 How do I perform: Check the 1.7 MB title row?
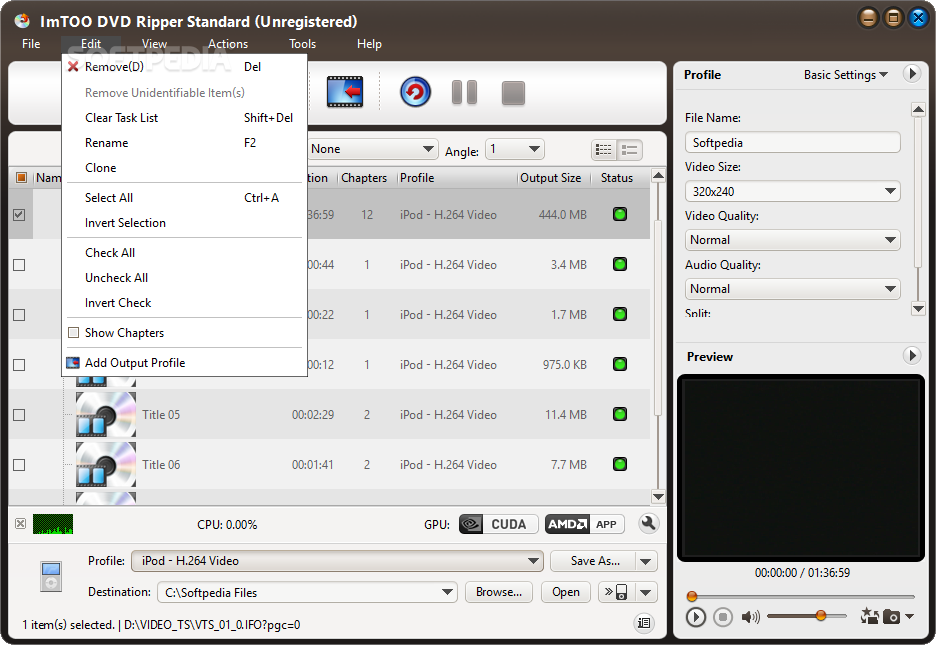pos(19,314)
